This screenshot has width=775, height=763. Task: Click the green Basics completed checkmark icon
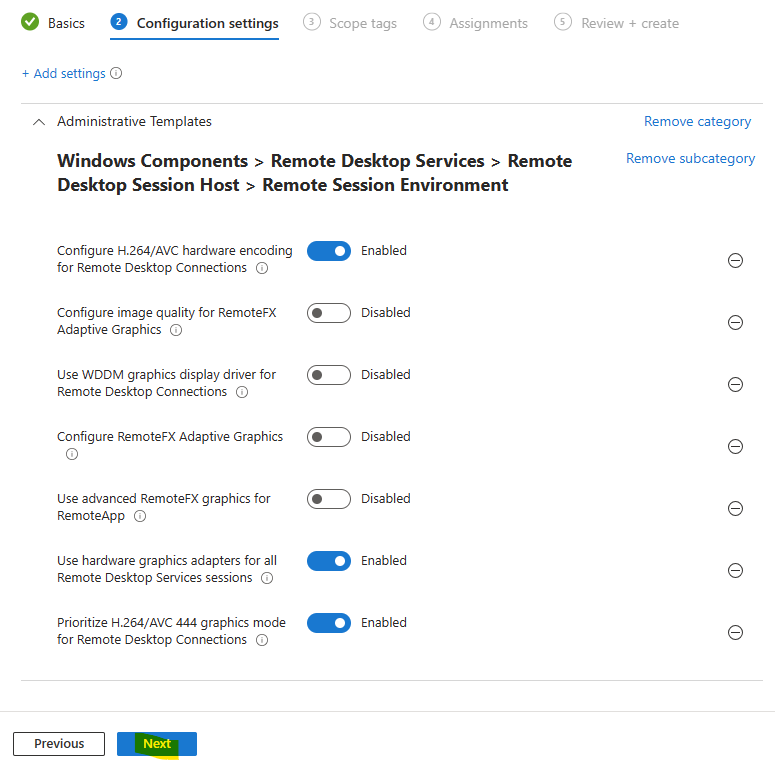30,22
